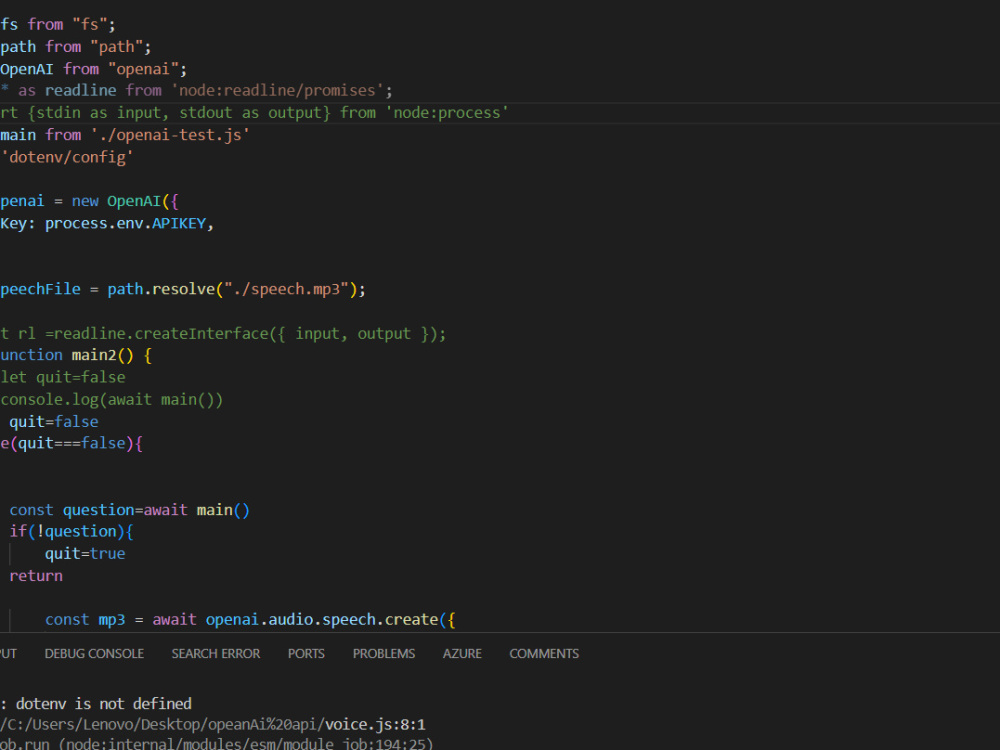The height and width of the screenshot is (750, 1000).
Task: Open the AZURE panel tab
Action: tap(462, 654)
